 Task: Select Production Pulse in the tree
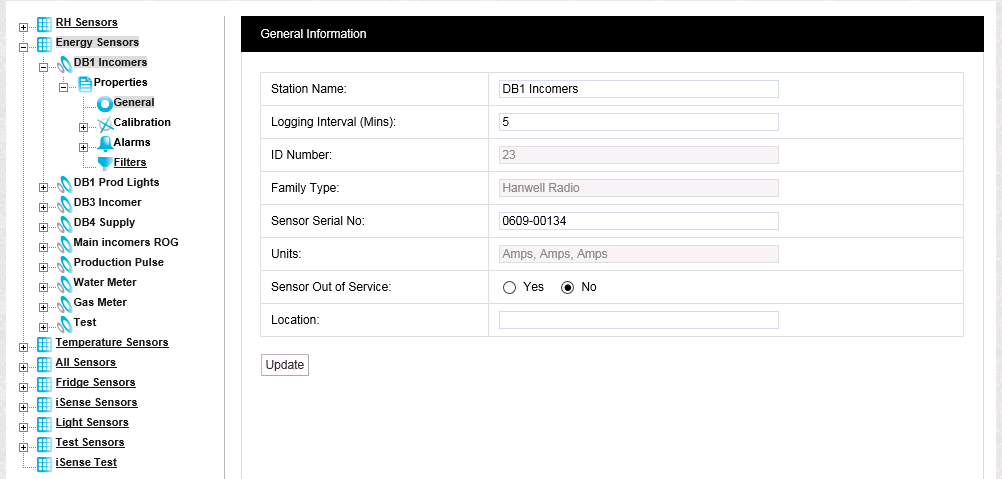click(118, 262)
